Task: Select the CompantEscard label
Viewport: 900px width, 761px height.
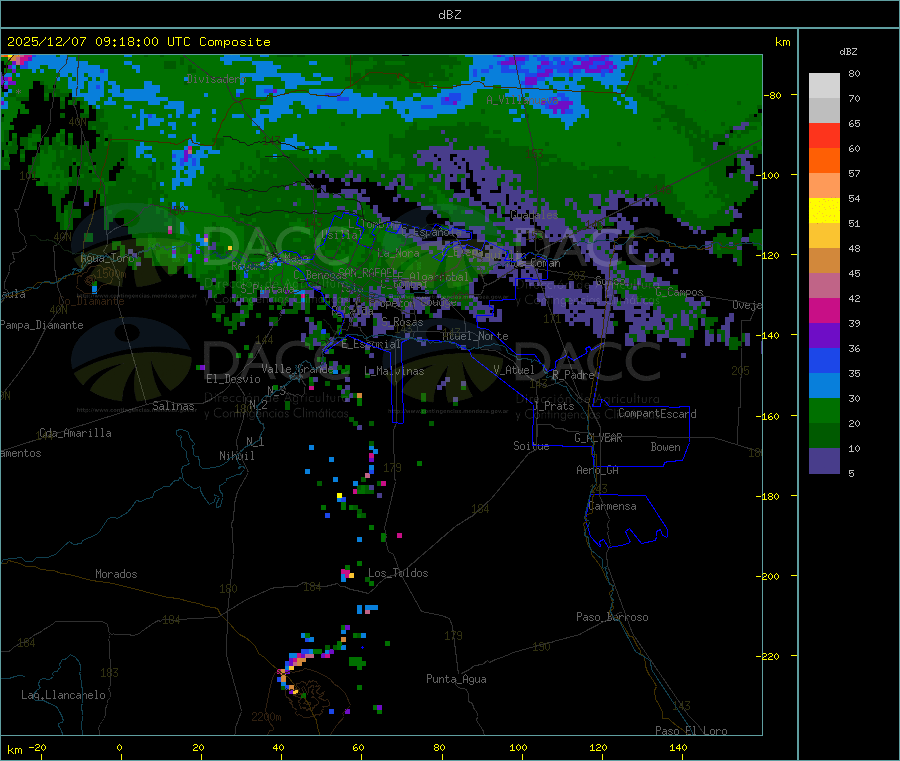Action: tap(657, 414)
